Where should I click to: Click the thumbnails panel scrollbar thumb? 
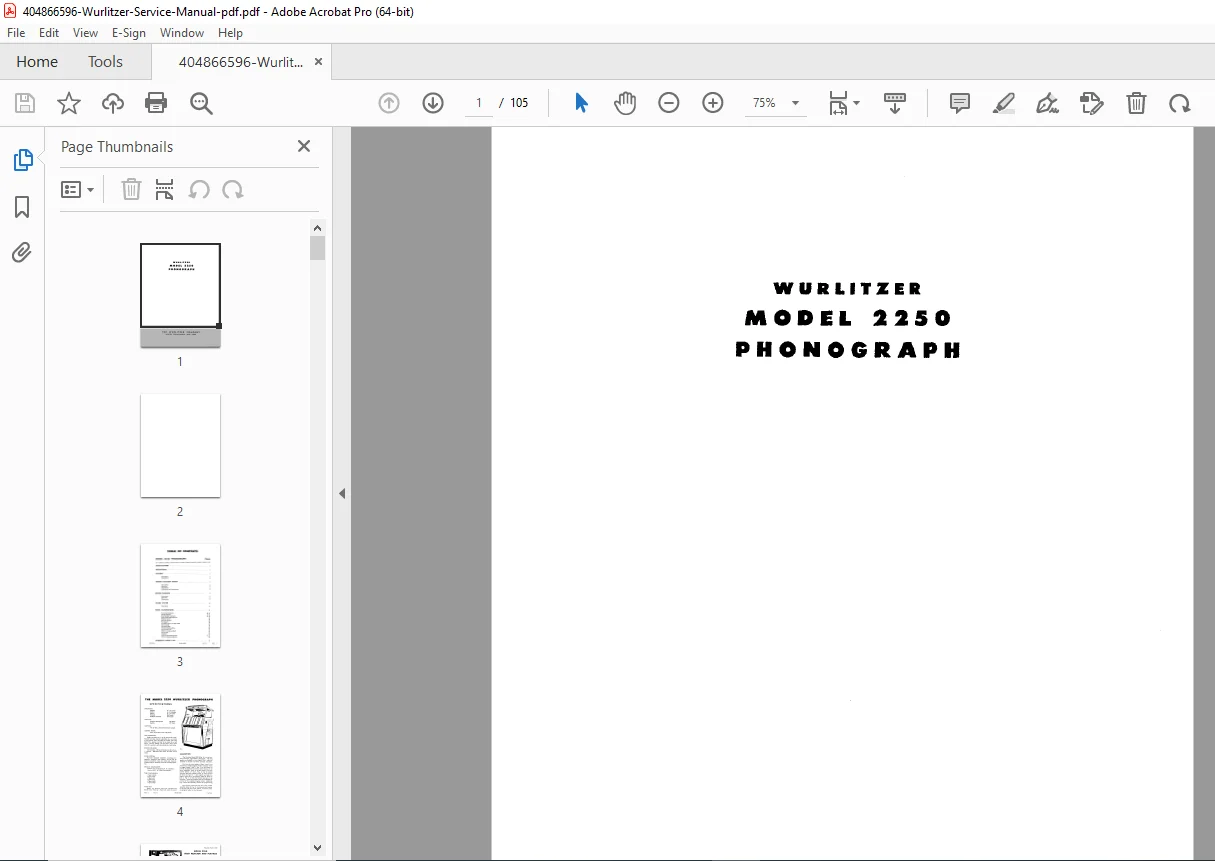coord(318,248)
